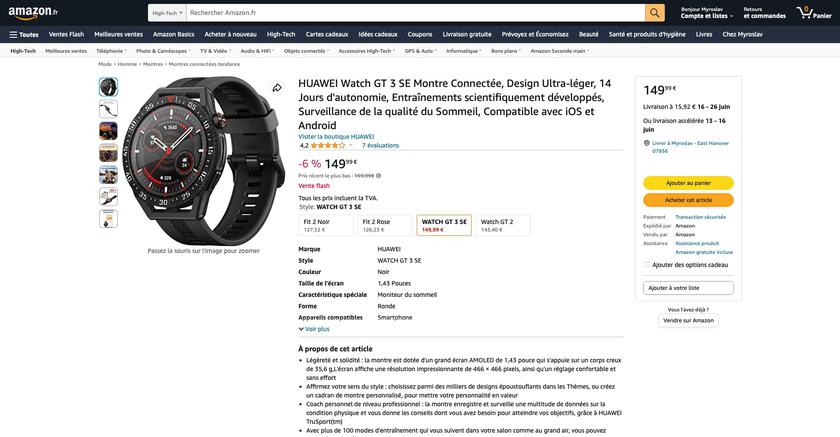The width and height of the screenshot is (840, 437).
Task: Select the first watch thumbnail image
Action: 108,87
